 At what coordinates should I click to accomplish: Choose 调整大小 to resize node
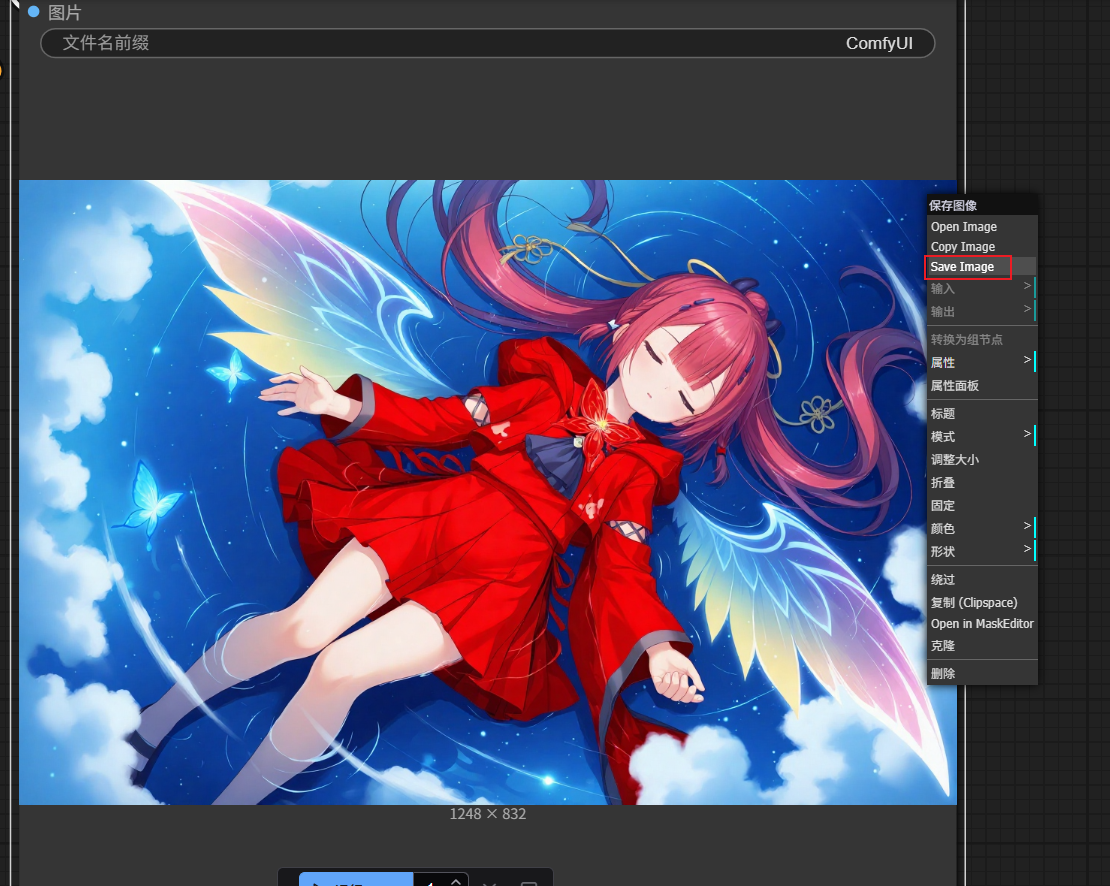(x=955, y=460)
